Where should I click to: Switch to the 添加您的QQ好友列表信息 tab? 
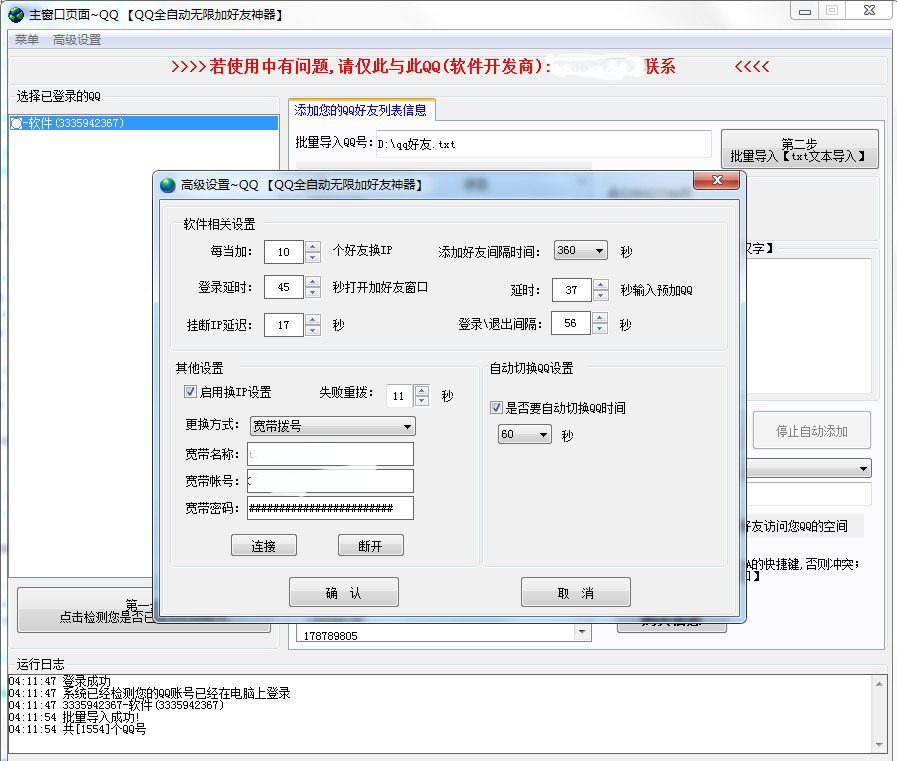[x=361, y=110]
